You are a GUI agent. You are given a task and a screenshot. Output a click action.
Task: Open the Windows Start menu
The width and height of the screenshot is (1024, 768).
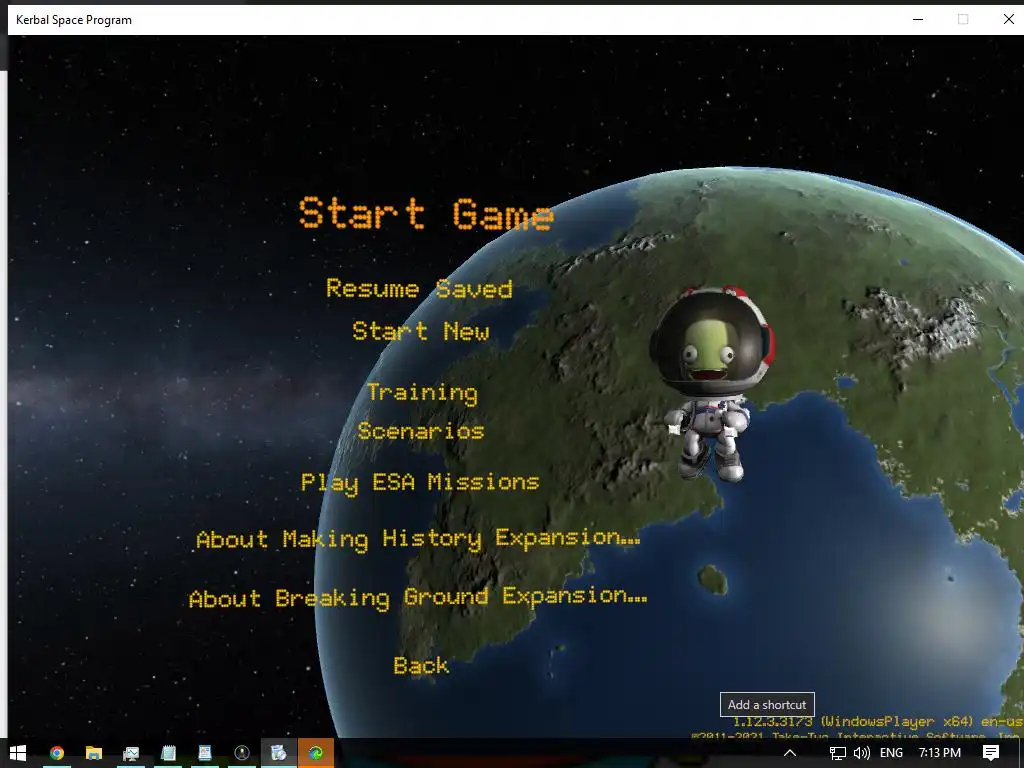point(18,753)
